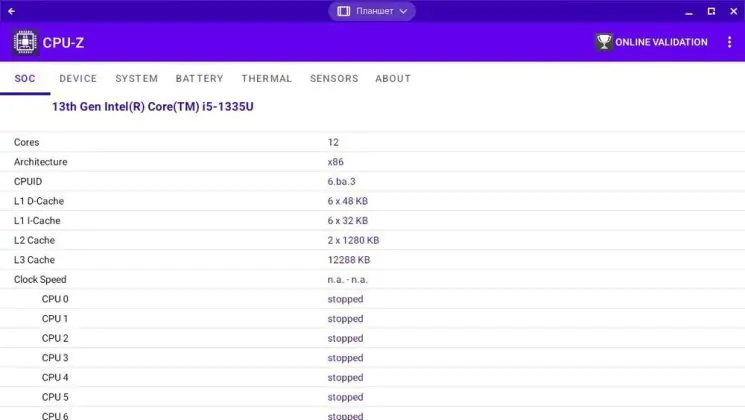Click the CPU-Z chip logo icon

point(25,42)
